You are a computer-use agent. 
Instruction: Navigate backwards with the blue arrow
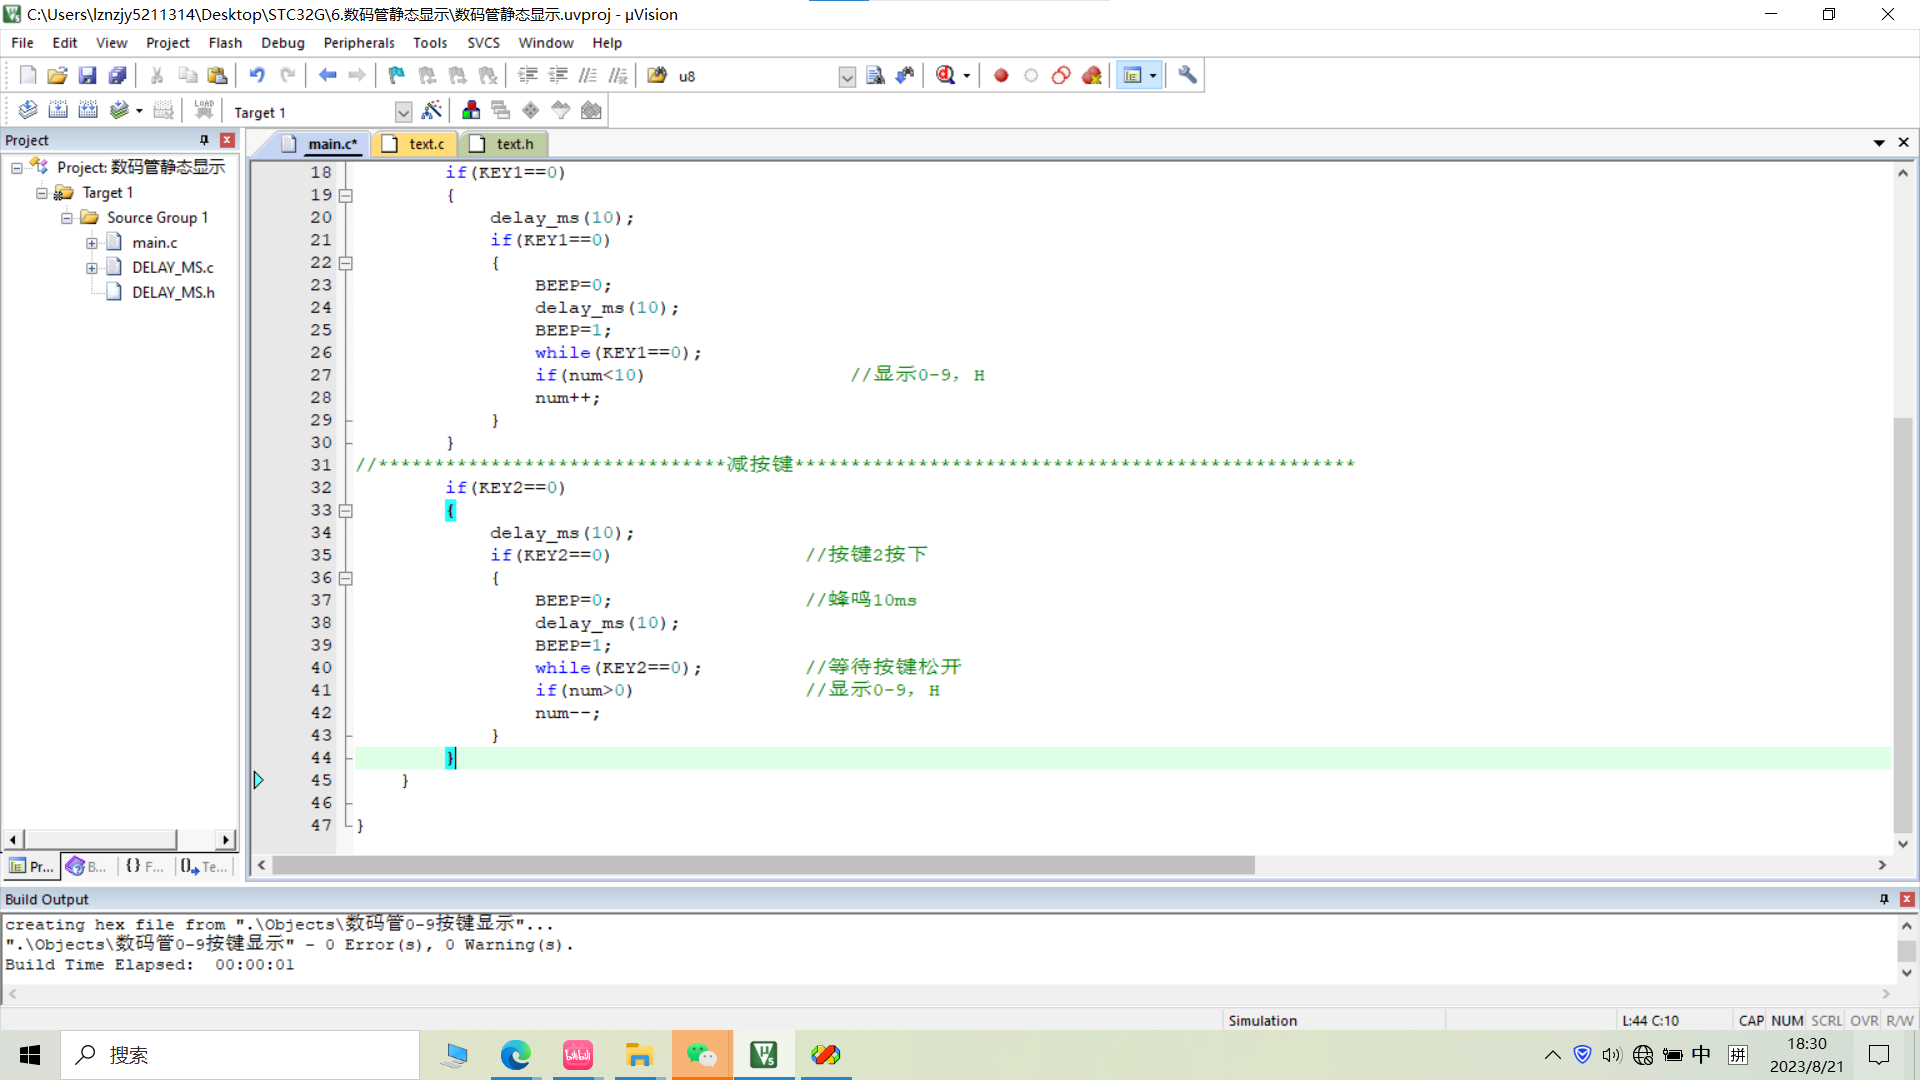pos(327,76)
